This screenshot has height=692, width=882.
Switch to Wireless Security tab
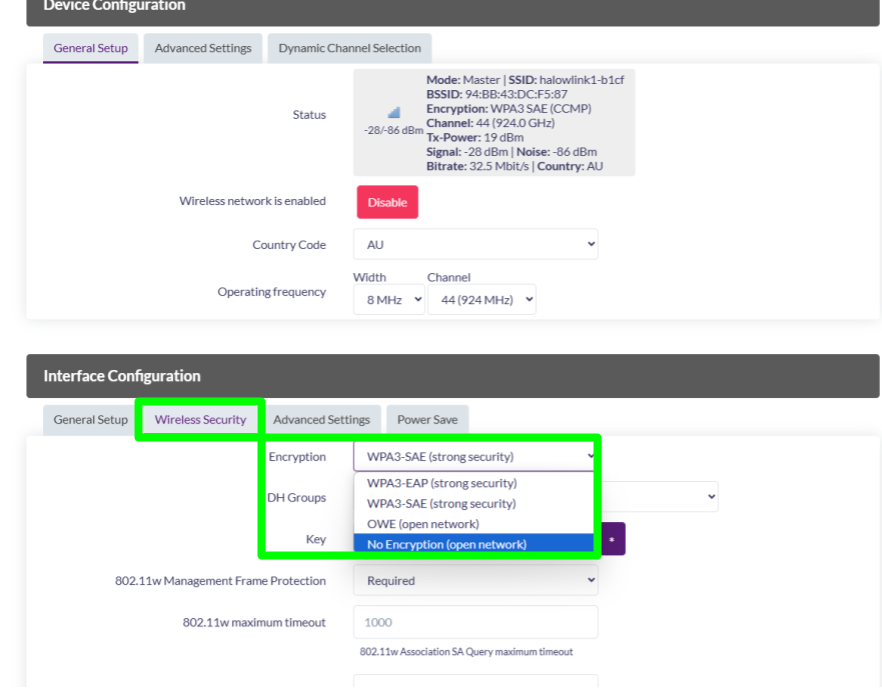click(x=200, y=420)
